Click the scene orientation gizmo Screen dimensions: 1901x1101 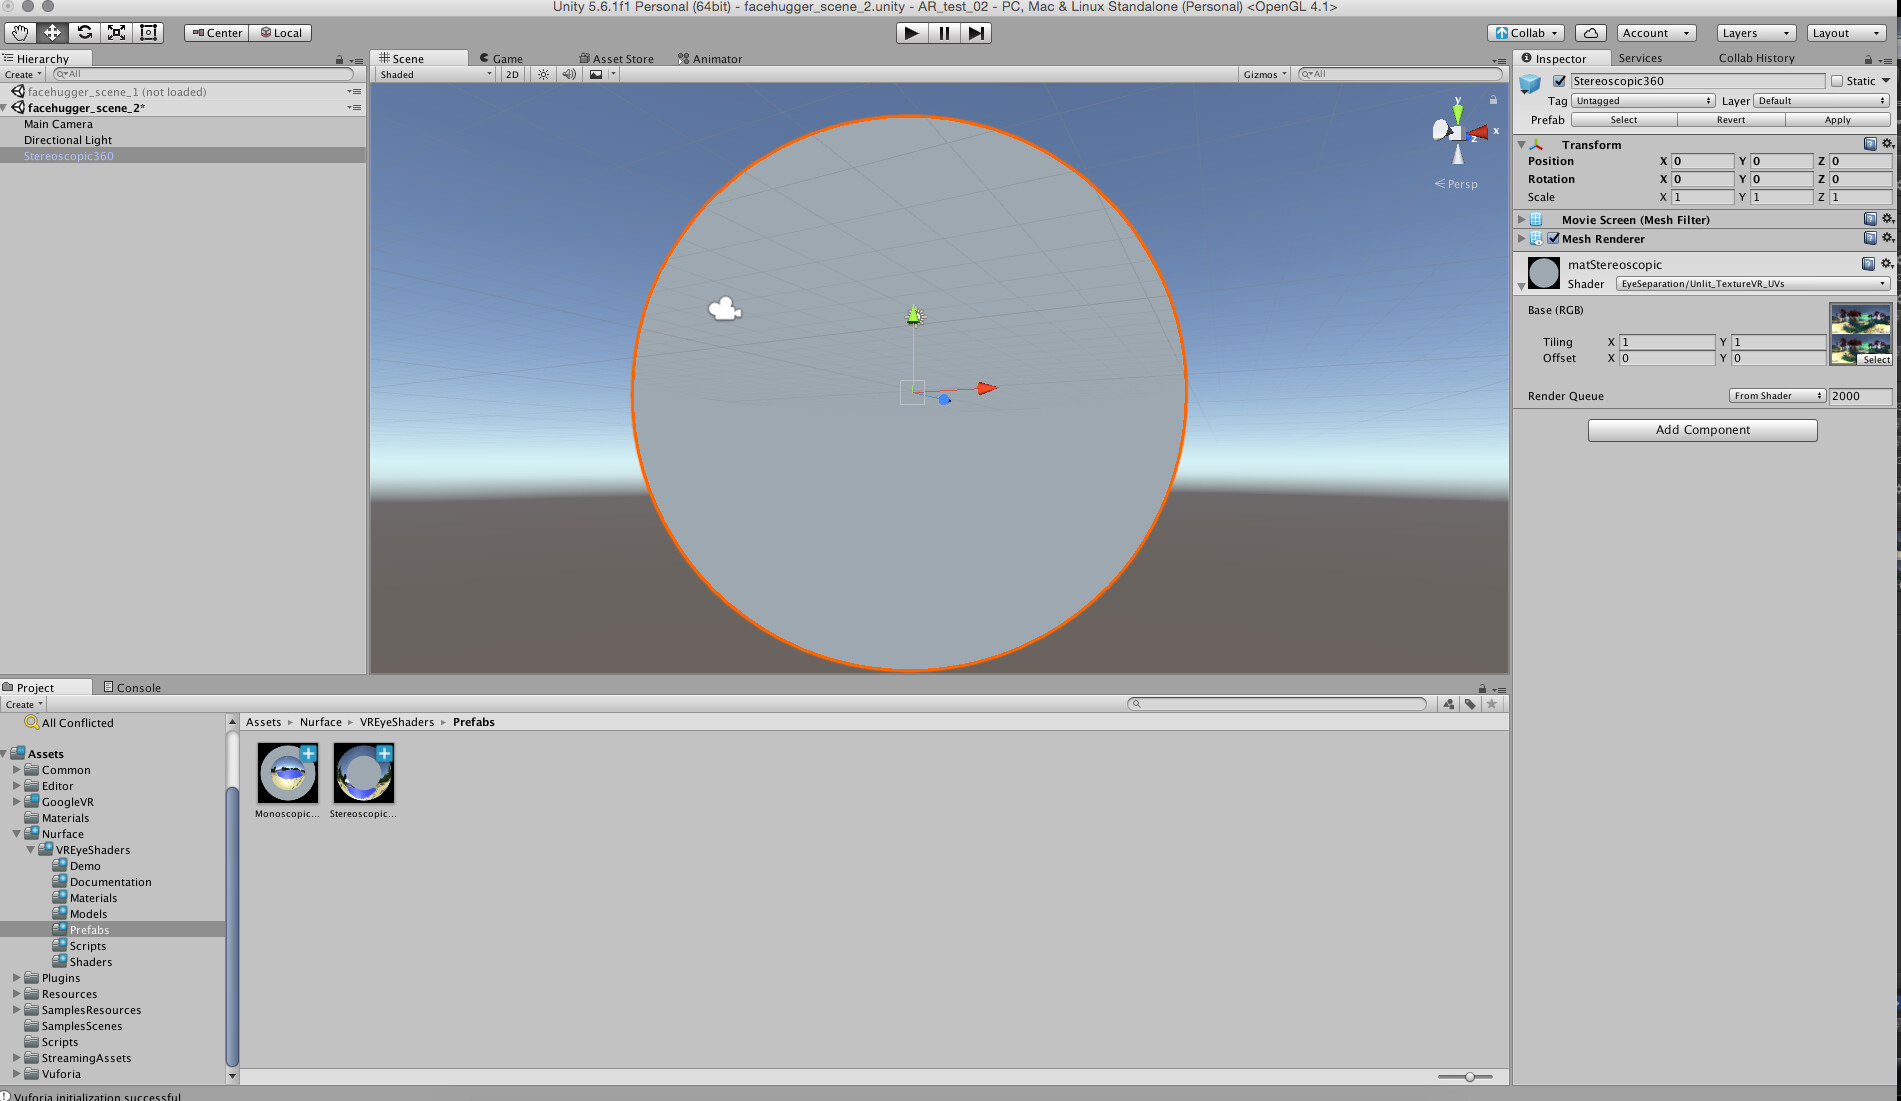1458,131
